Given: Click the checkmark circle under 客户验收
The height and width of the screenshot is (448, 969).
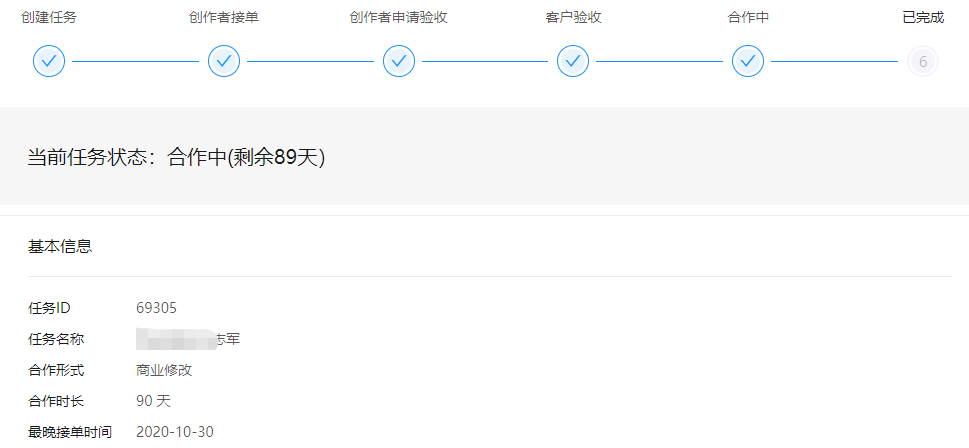Looking at the screenshot, I should coord(573,61).
